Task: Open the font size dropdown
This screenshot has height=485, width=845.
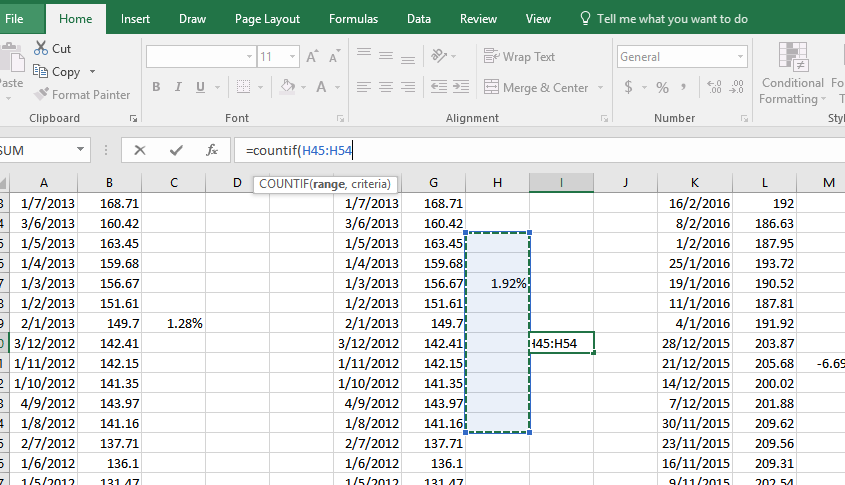Action: (291, 57)
